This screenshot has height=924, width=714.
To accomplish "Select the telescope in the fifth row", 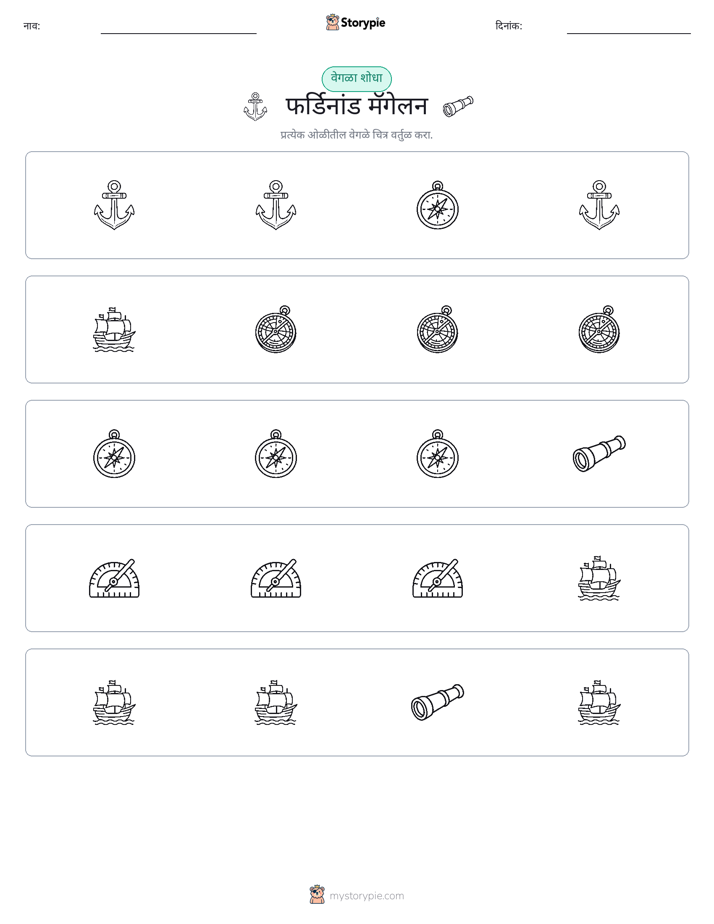I will coord(437,702).
